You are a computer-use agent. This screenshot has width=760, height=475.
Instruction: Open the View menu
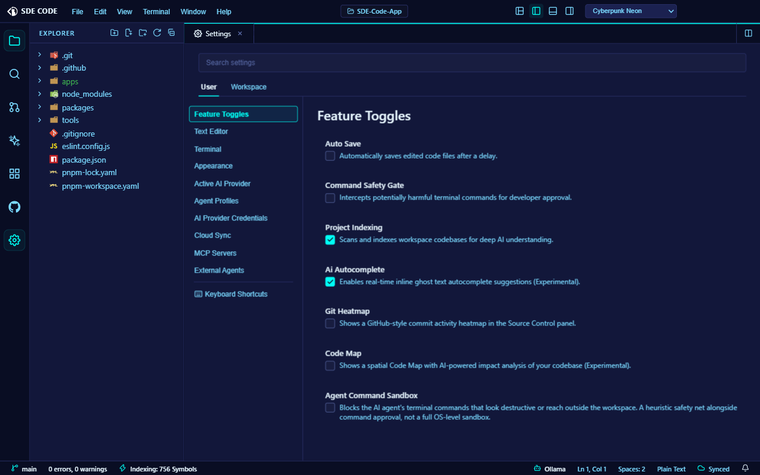pyautogui.click(x=124, y=12)
